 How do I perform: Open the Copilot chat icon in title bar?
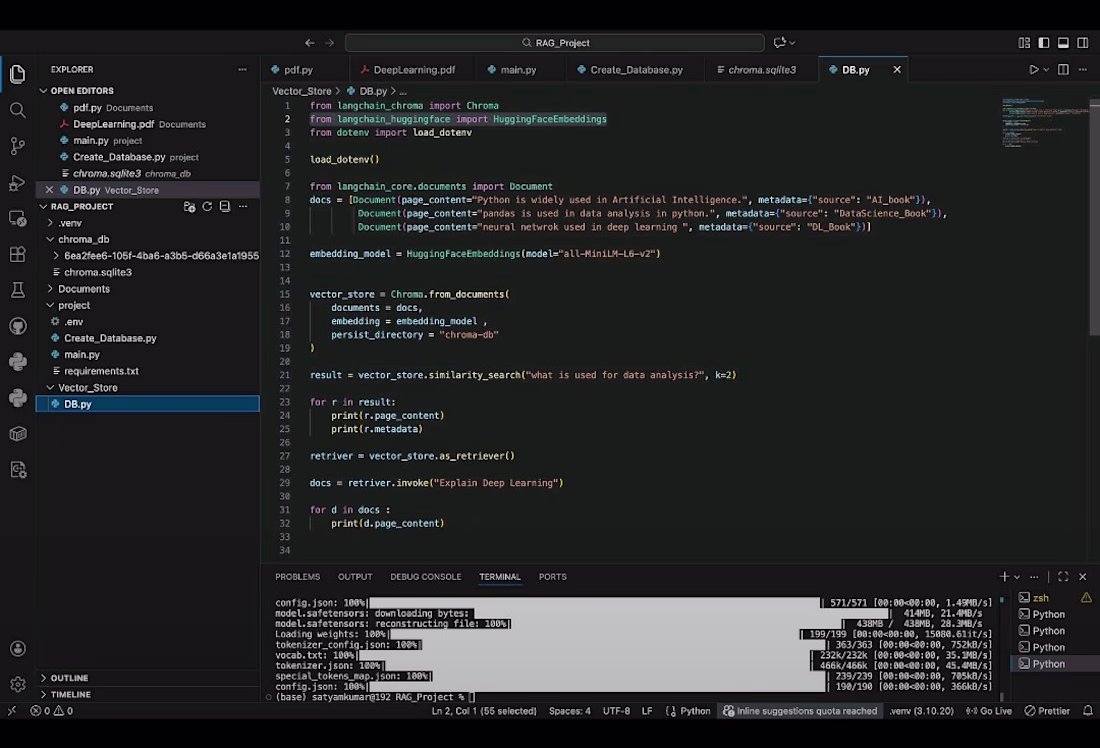pos(779,43)
